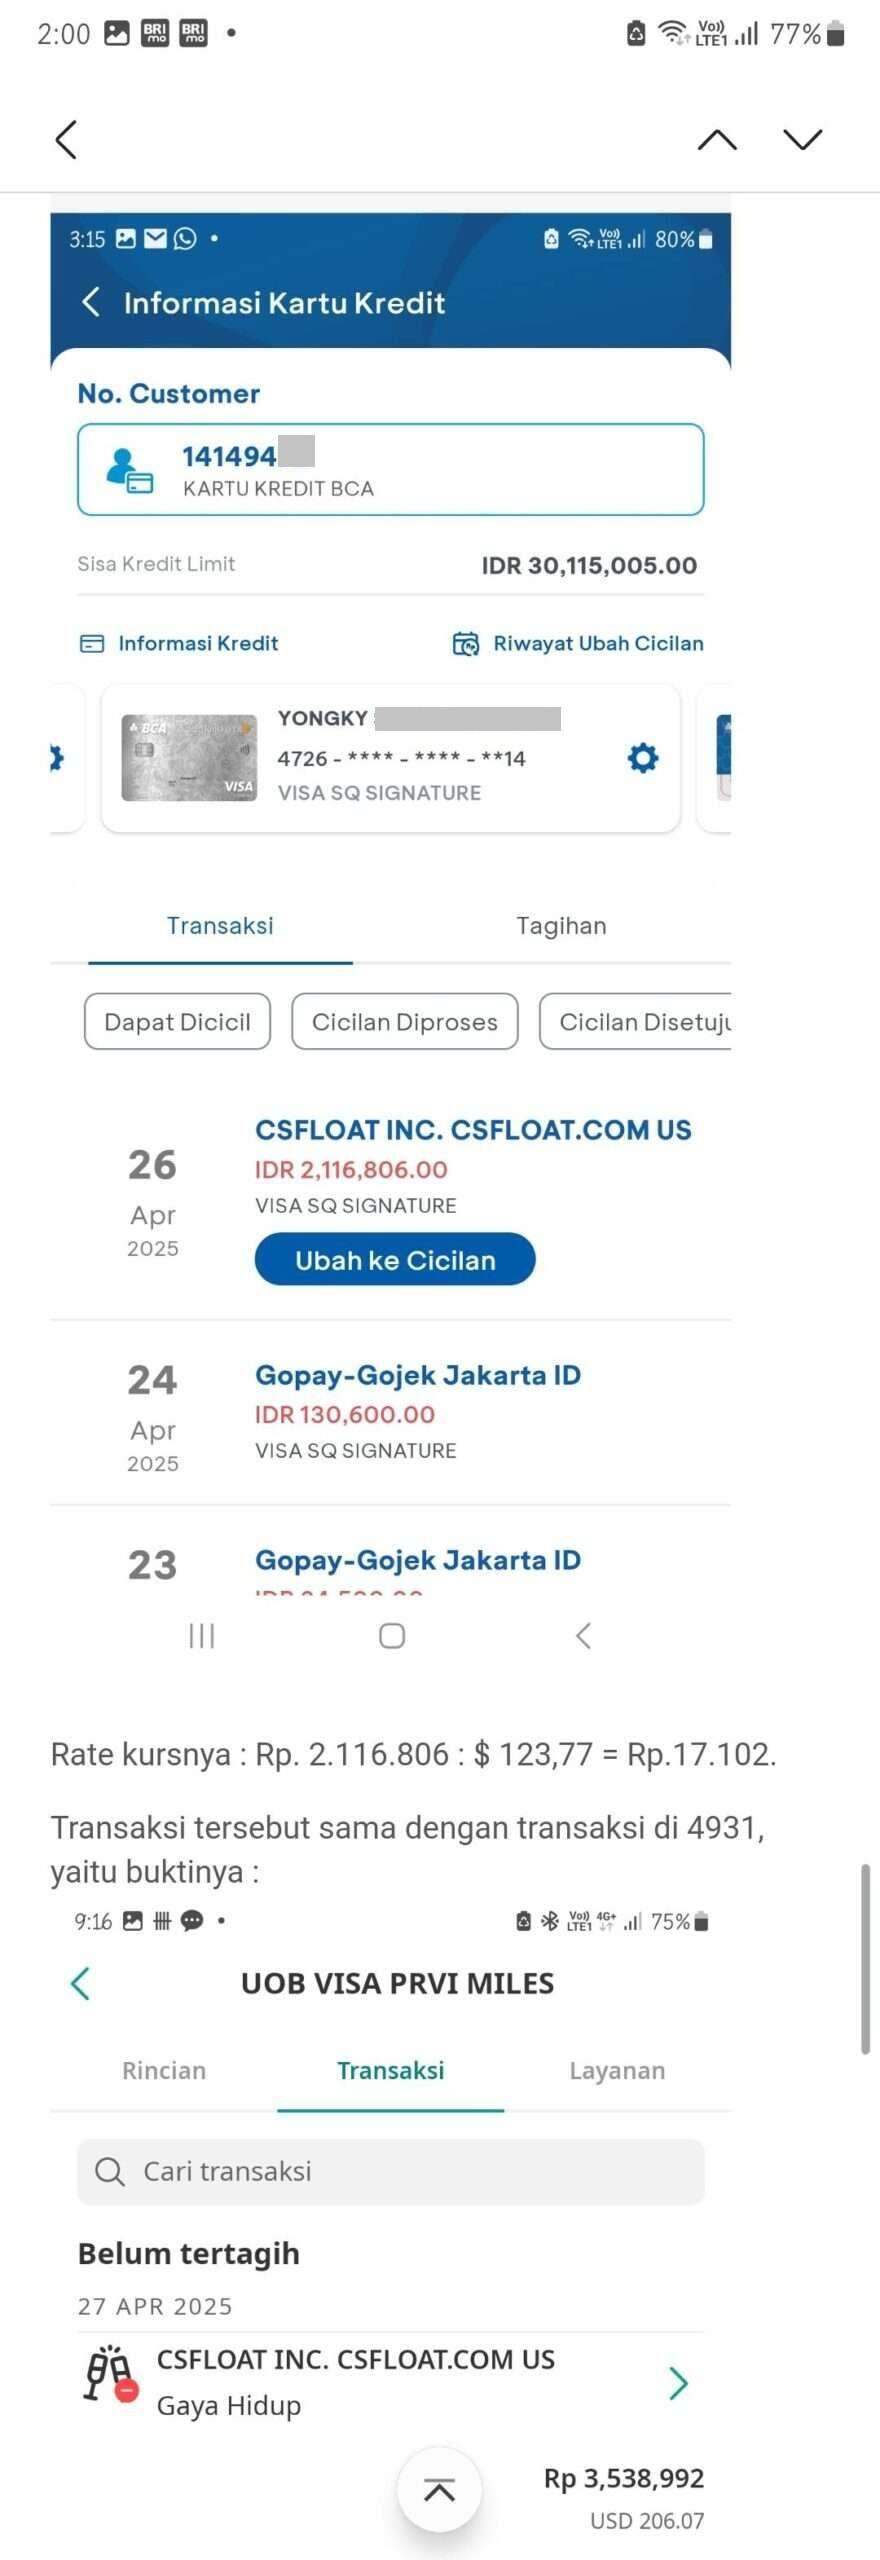This screenshot has width=880, height=2560.
Task: Expand CSFLOAT transaction details chevron
Action: point(678,2384)
